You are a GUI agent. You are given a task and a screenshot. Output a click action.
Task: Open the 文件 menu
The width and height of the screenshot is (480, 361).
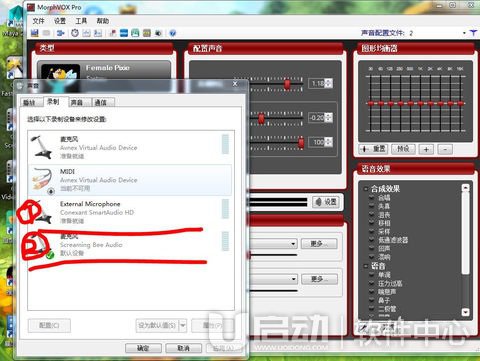click(38, 21)
